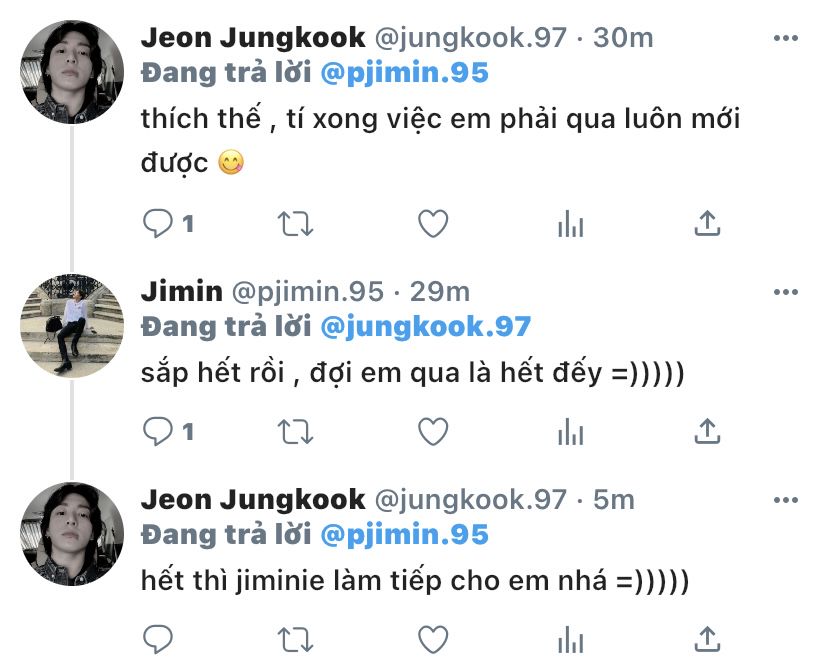Reply to Jungkook's 5m tweet

(x=158, y=638)
